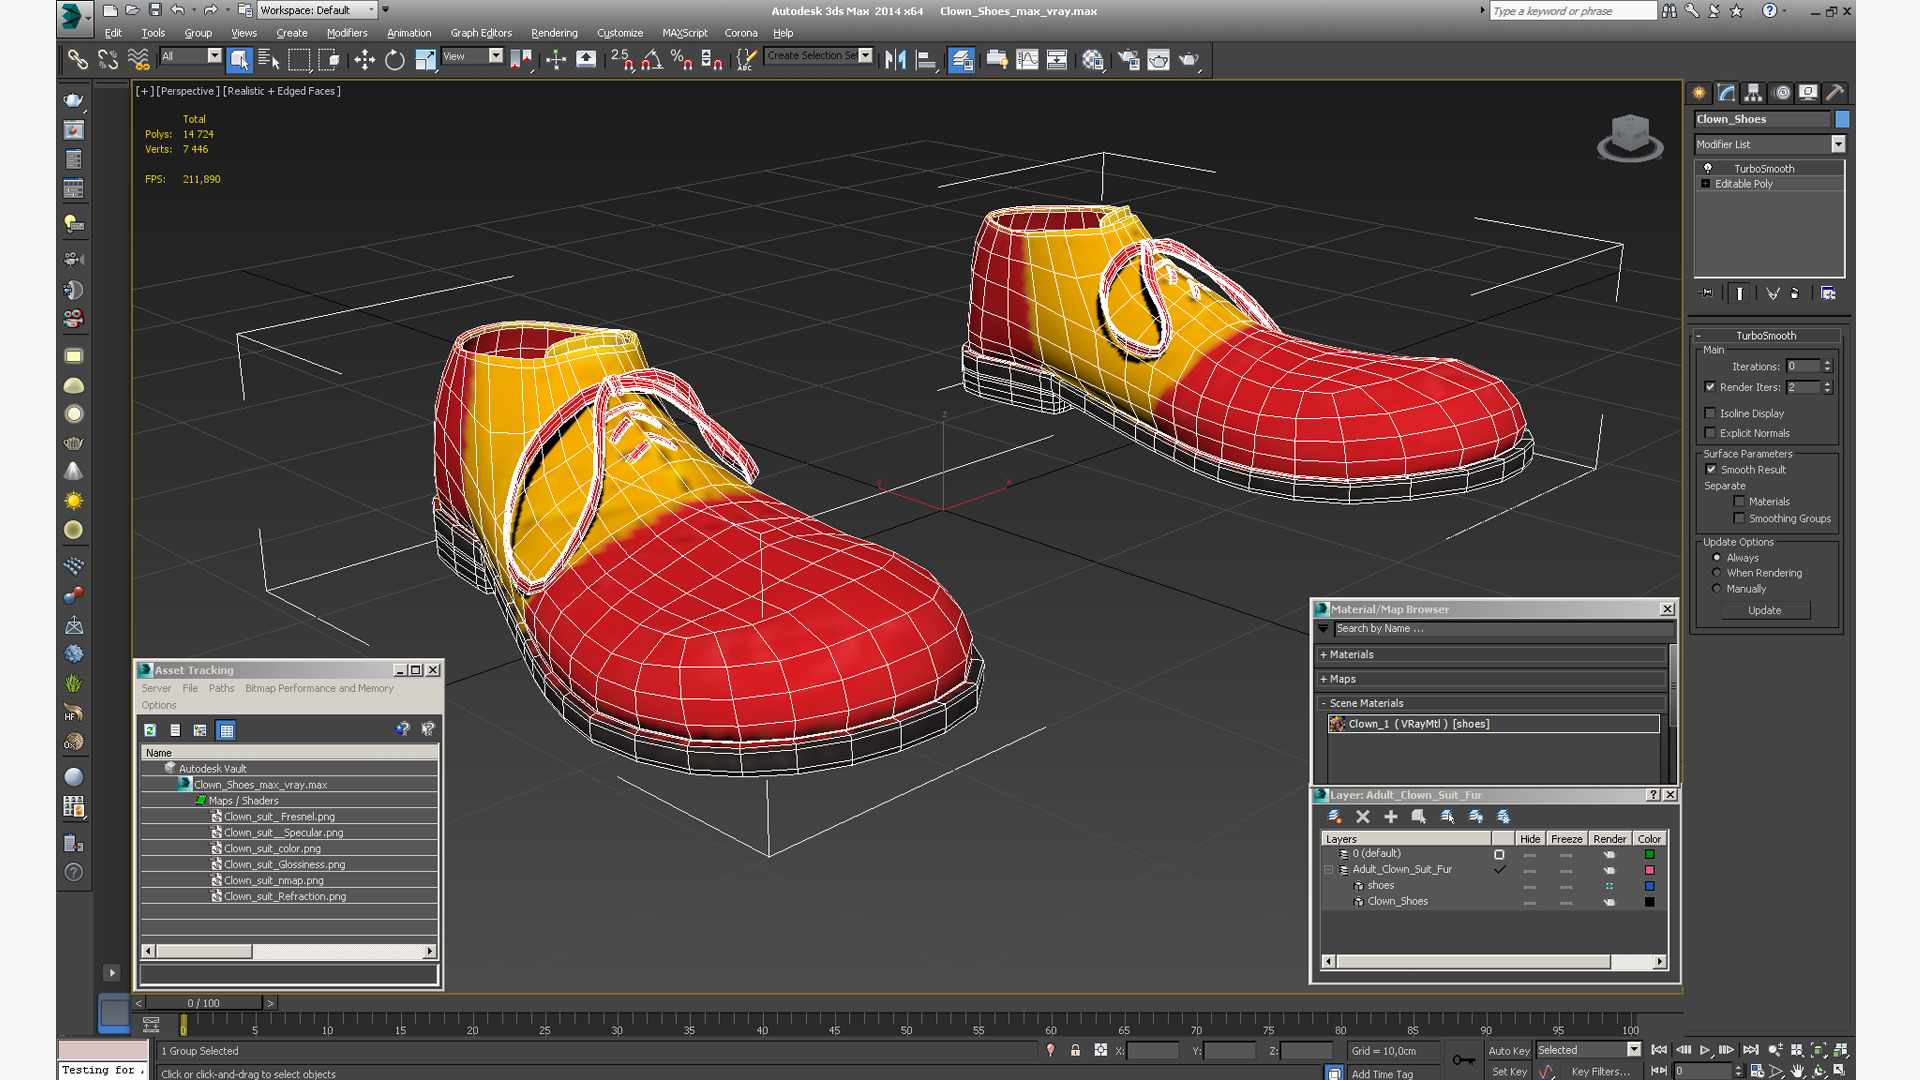Open the Workspace Default dropdown
The height and width of the screenshot is (1080, 1920).
[317, 10]
